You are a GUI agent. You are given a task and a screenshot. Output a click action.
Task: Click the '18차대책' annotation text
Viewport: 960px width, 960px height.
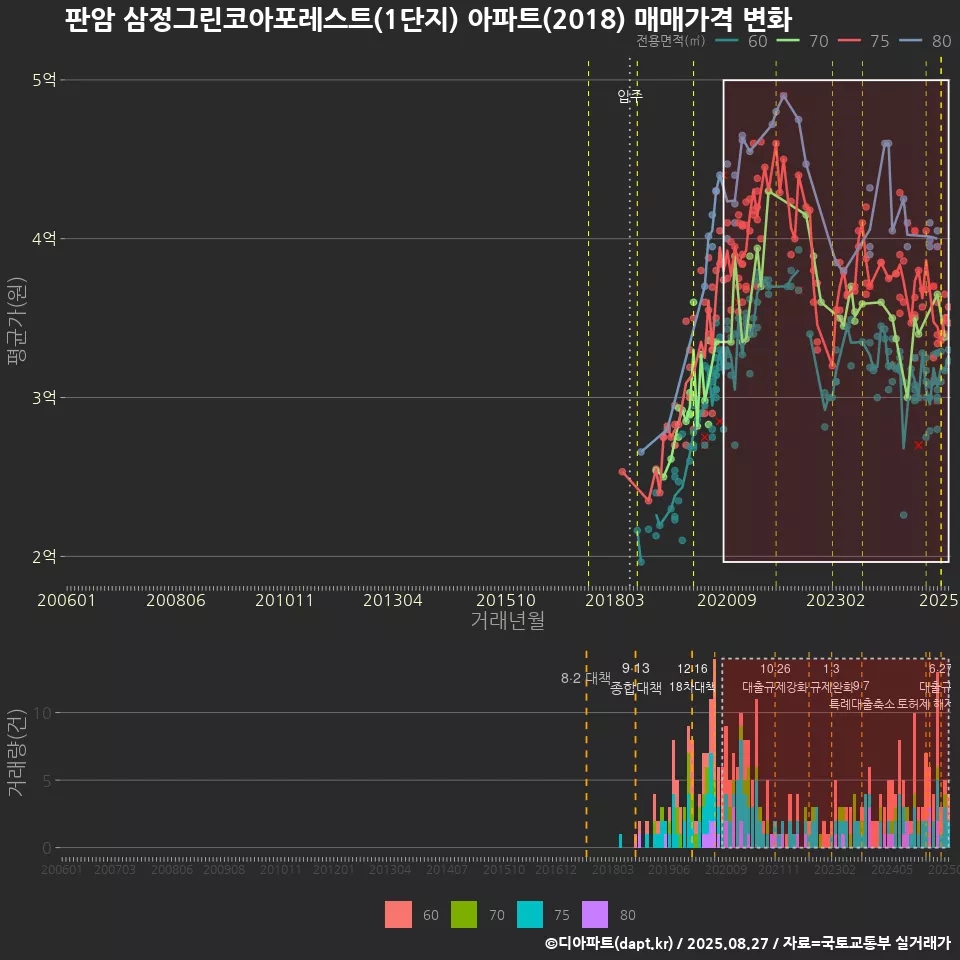click(x=692, y=686)
